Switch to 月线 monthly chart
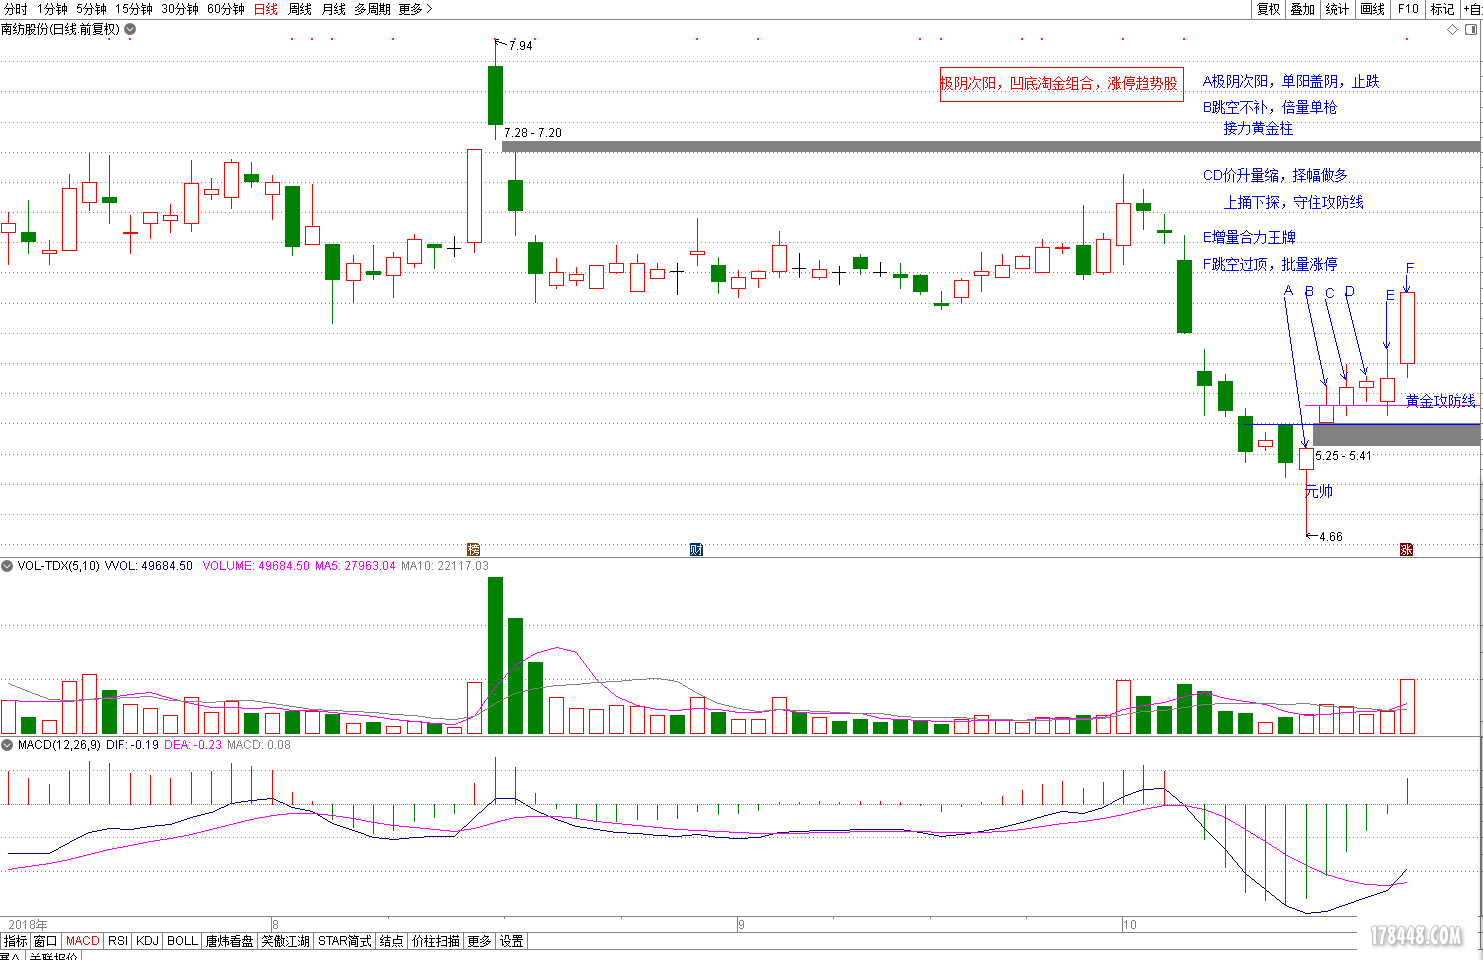Viewport: 1483px width, 960px height. [x=333, y=9]
